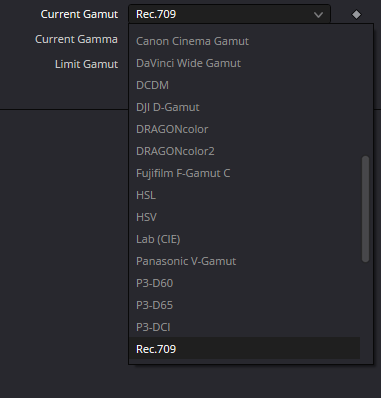Click the gamut list scrollbar thumb
This screenshot has width=381, height=398.
[x=365, y=209]
